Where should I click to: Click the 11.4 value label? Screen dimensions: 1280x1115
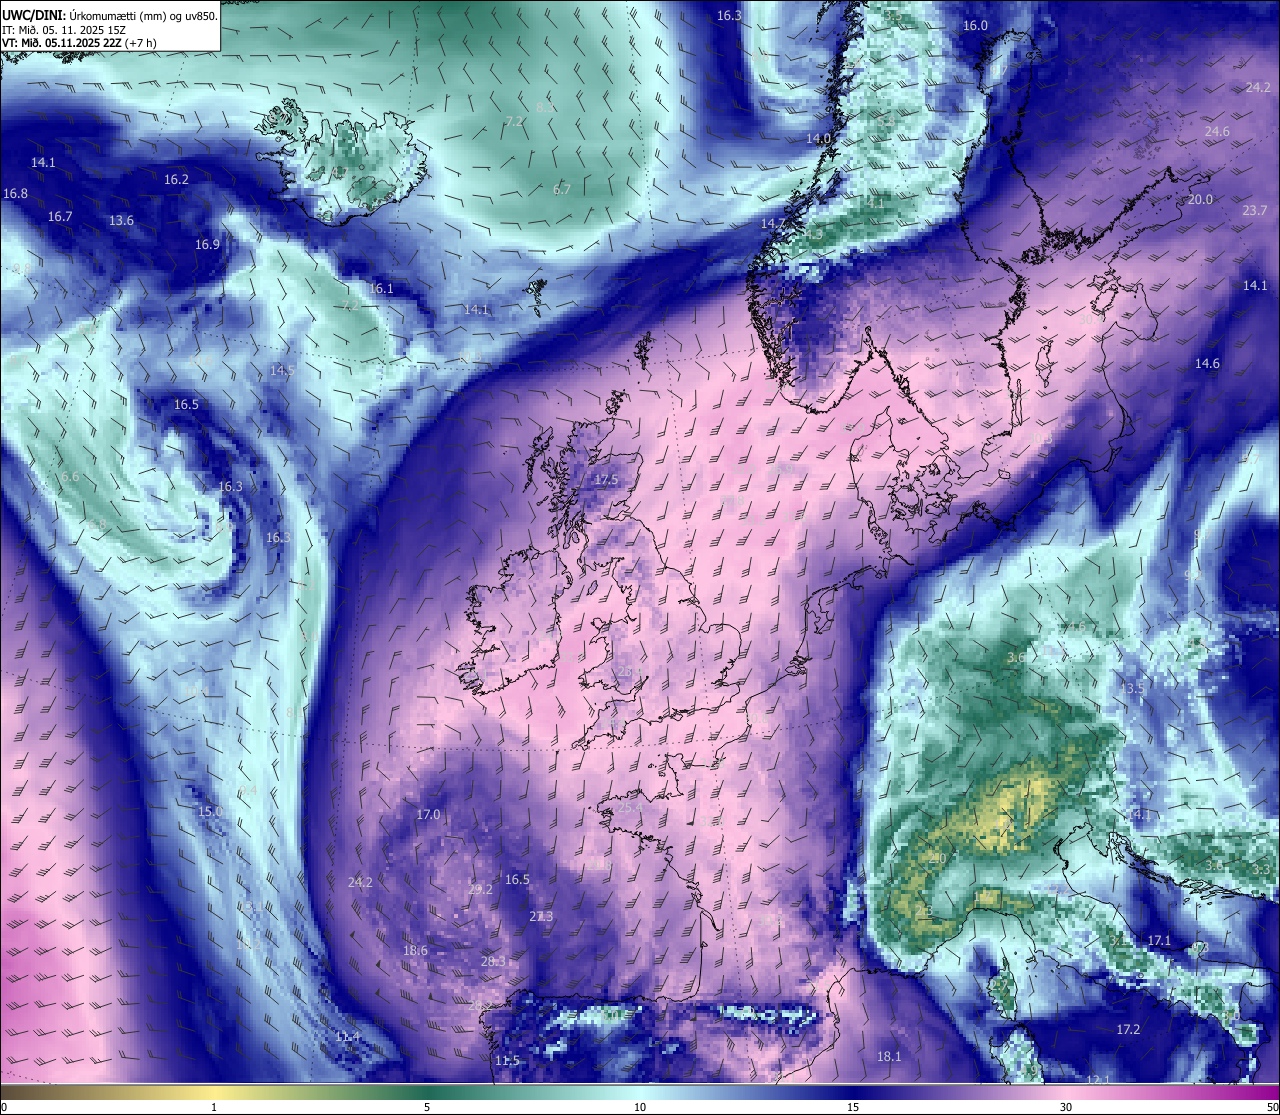coord(347,1037)
